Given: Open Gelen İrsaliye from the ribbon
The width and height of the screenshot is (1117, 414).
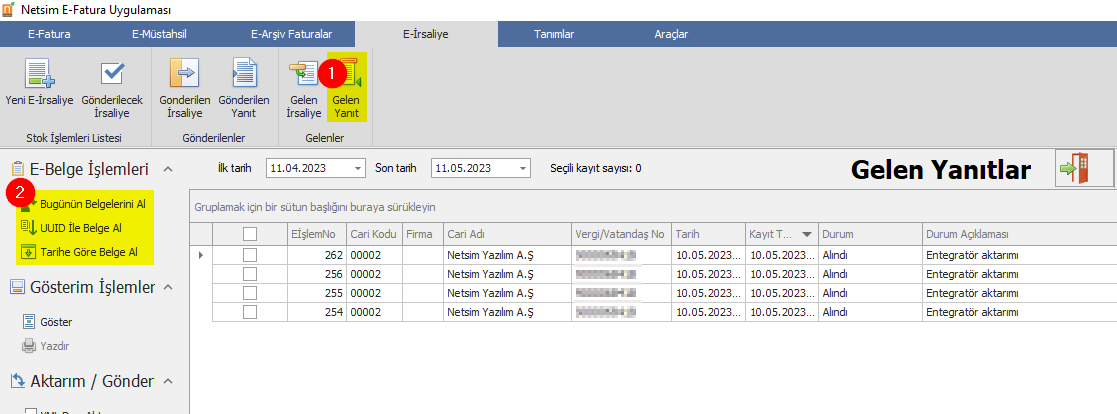Looking at the screenshot, I should pyautogui.click(x=303, y=90).
